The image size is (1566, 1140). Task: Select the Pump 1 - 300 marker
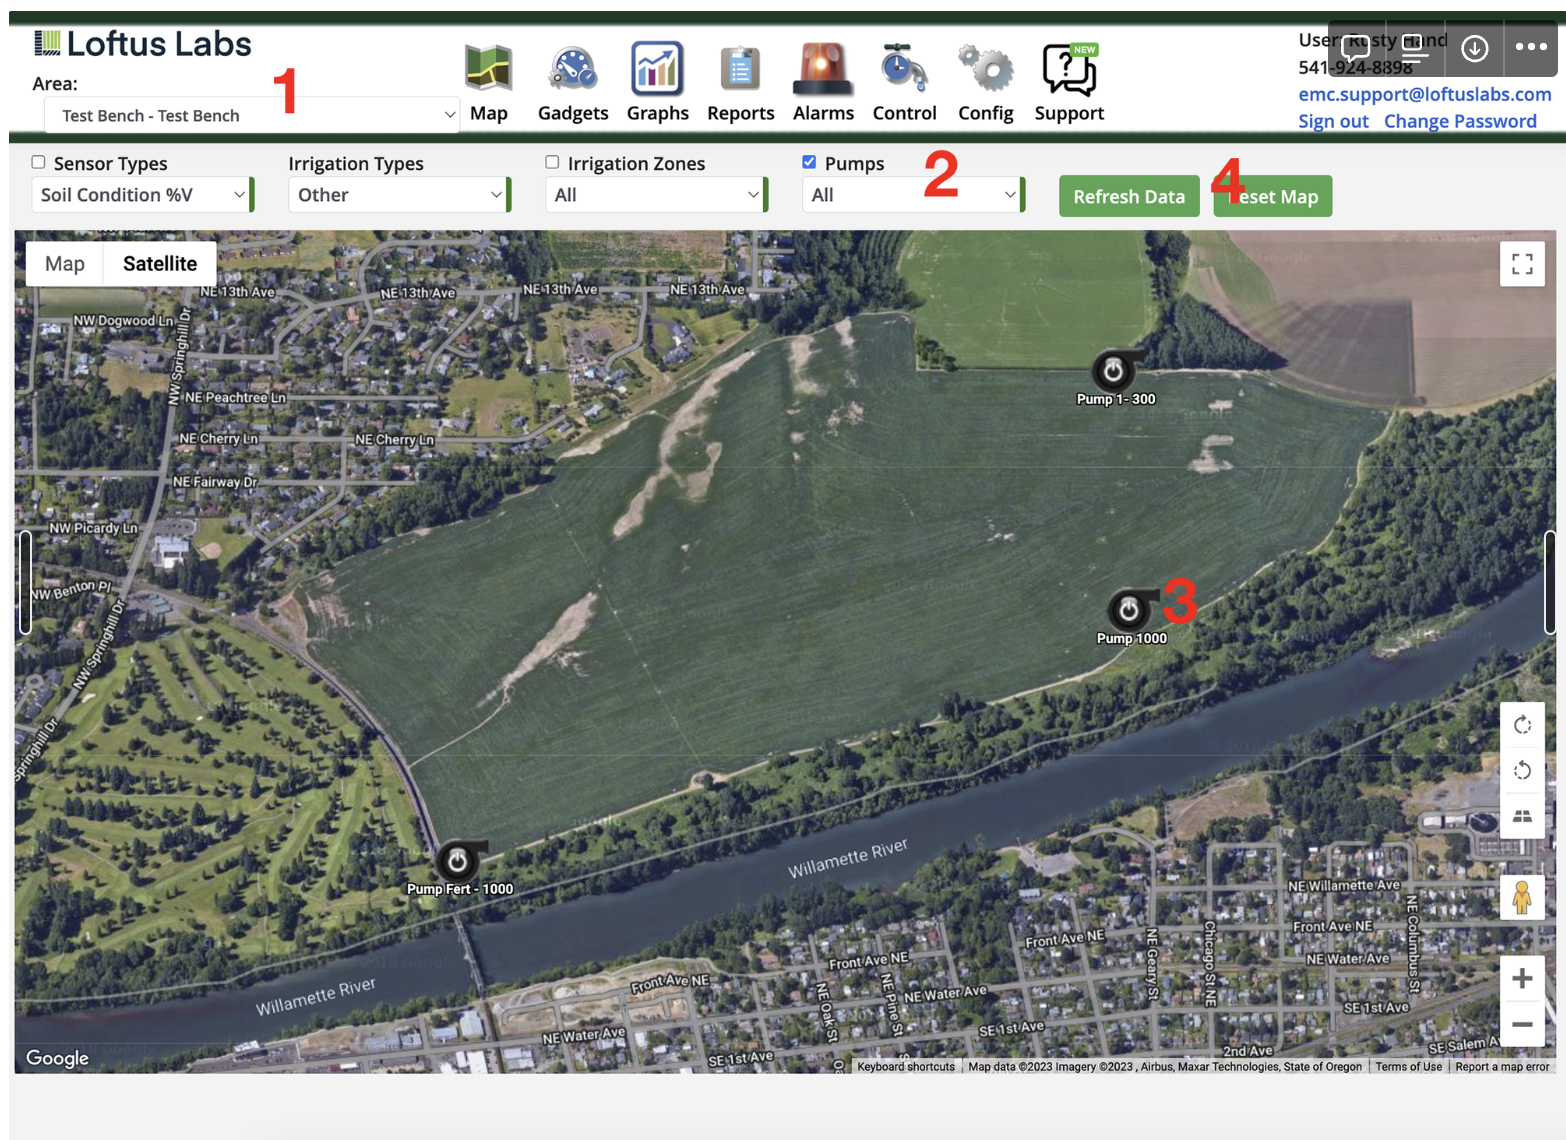tap(1113, 371)
